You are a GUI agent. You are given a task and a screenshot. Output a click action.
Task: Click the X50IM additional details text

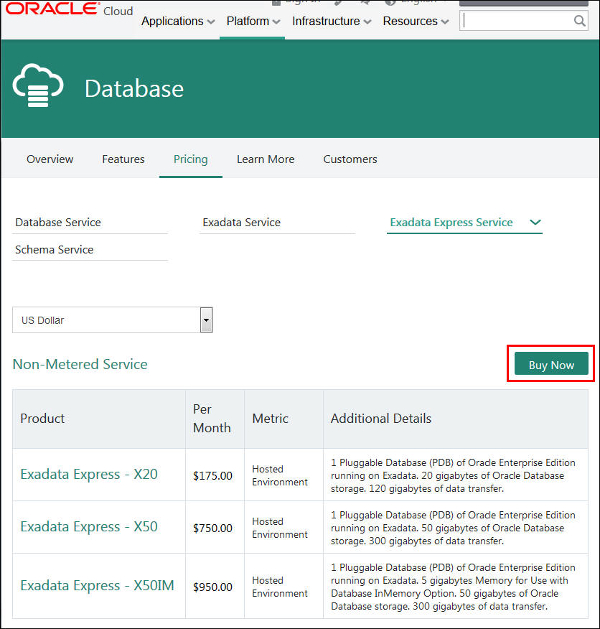(453, 587)
